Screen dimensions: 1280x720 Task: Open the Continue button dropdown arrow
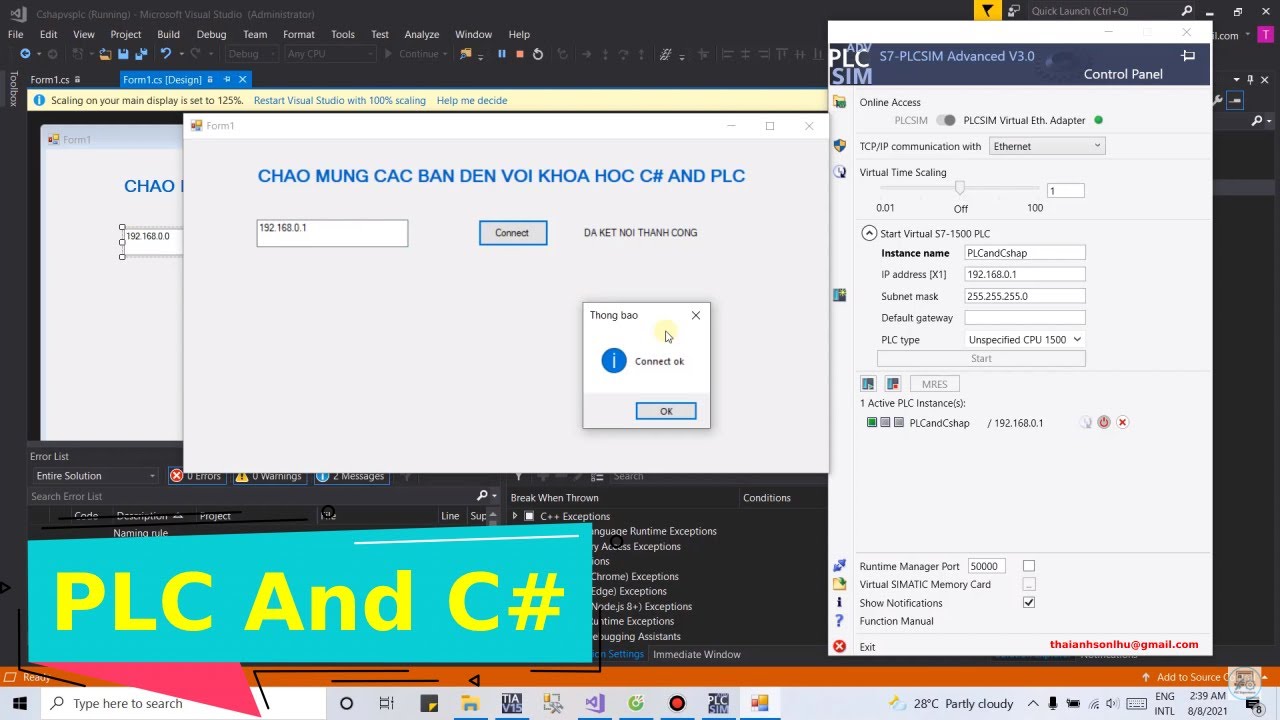[446, 54]
